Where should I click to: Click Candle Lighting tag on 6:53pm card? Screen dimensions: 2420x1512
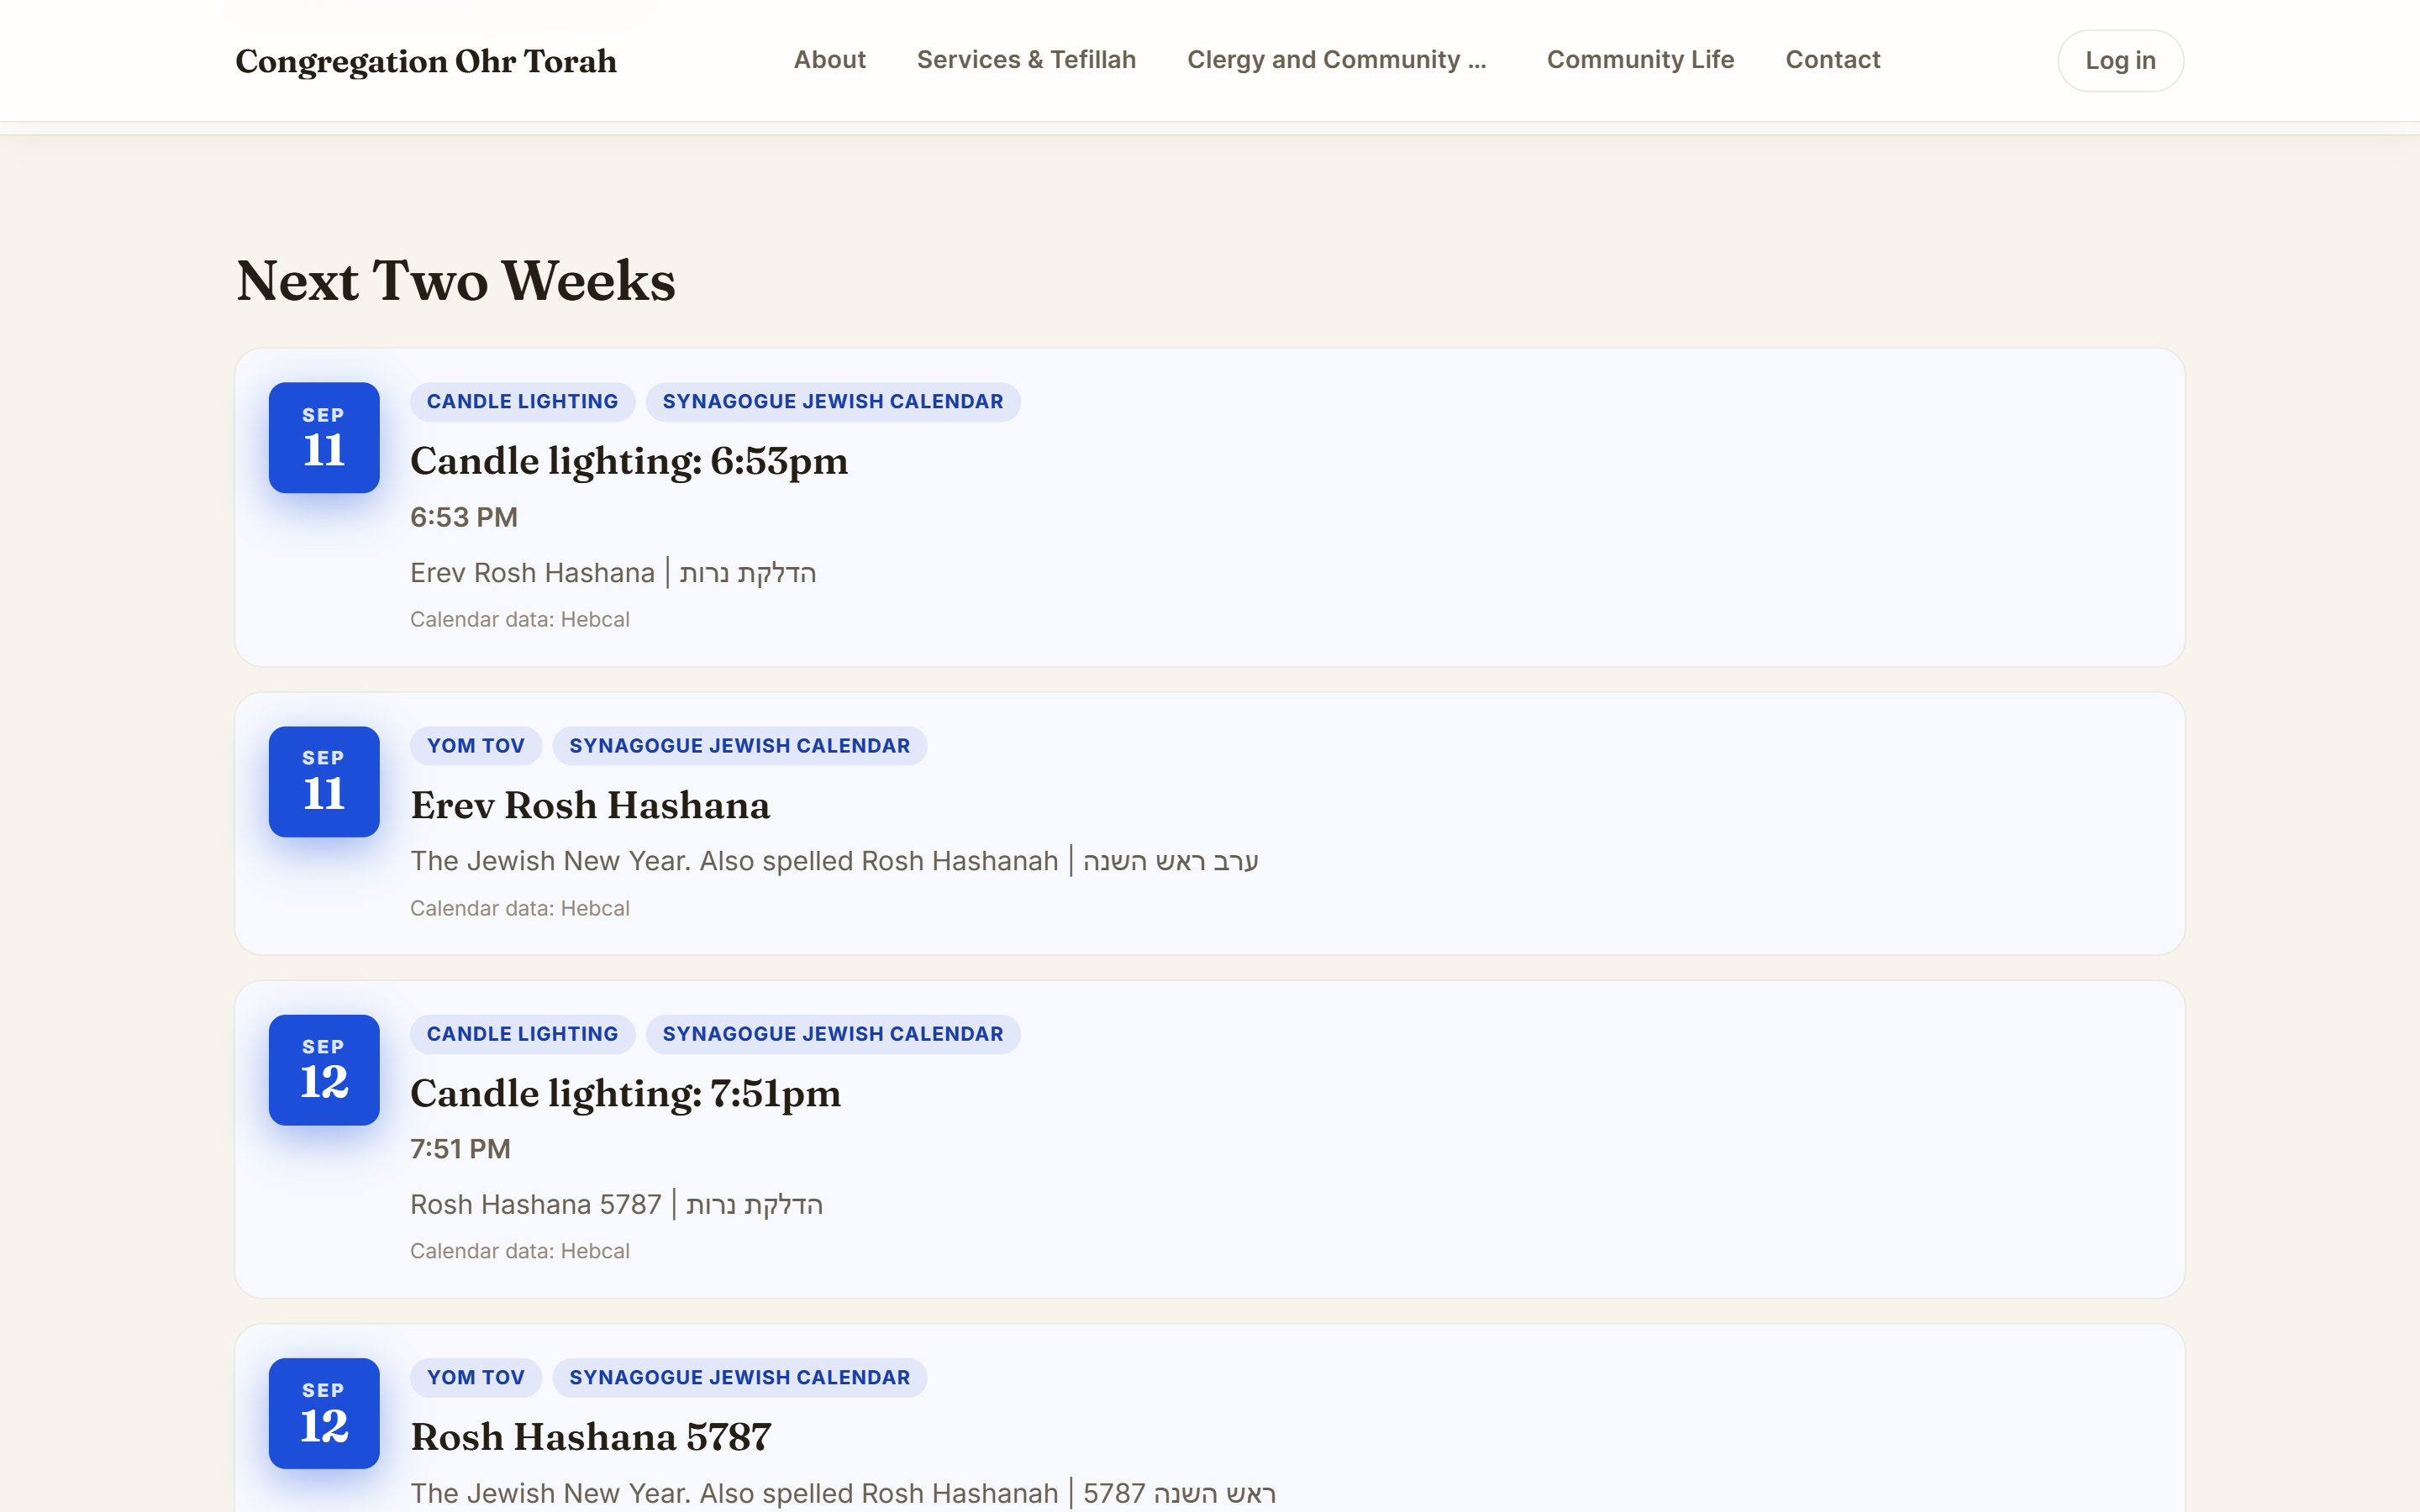(x=522, y=402)
